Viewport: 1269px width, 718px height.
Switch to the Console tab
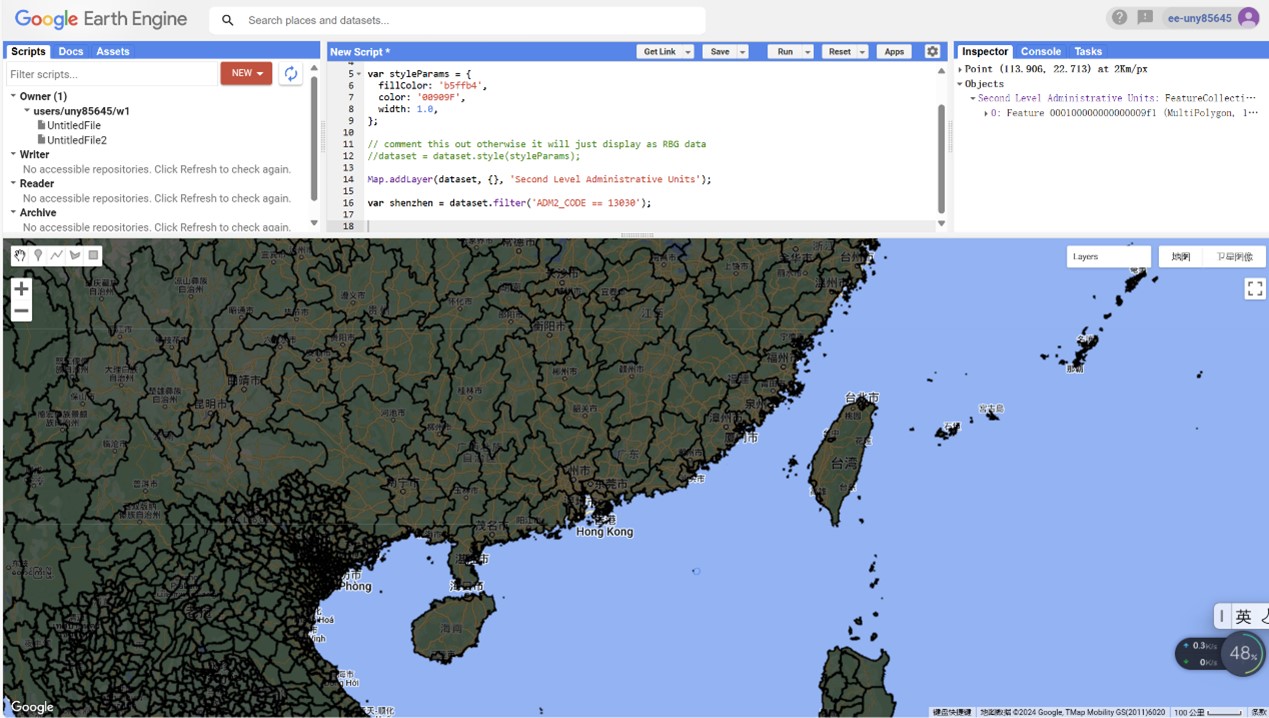coord(1040,51)
